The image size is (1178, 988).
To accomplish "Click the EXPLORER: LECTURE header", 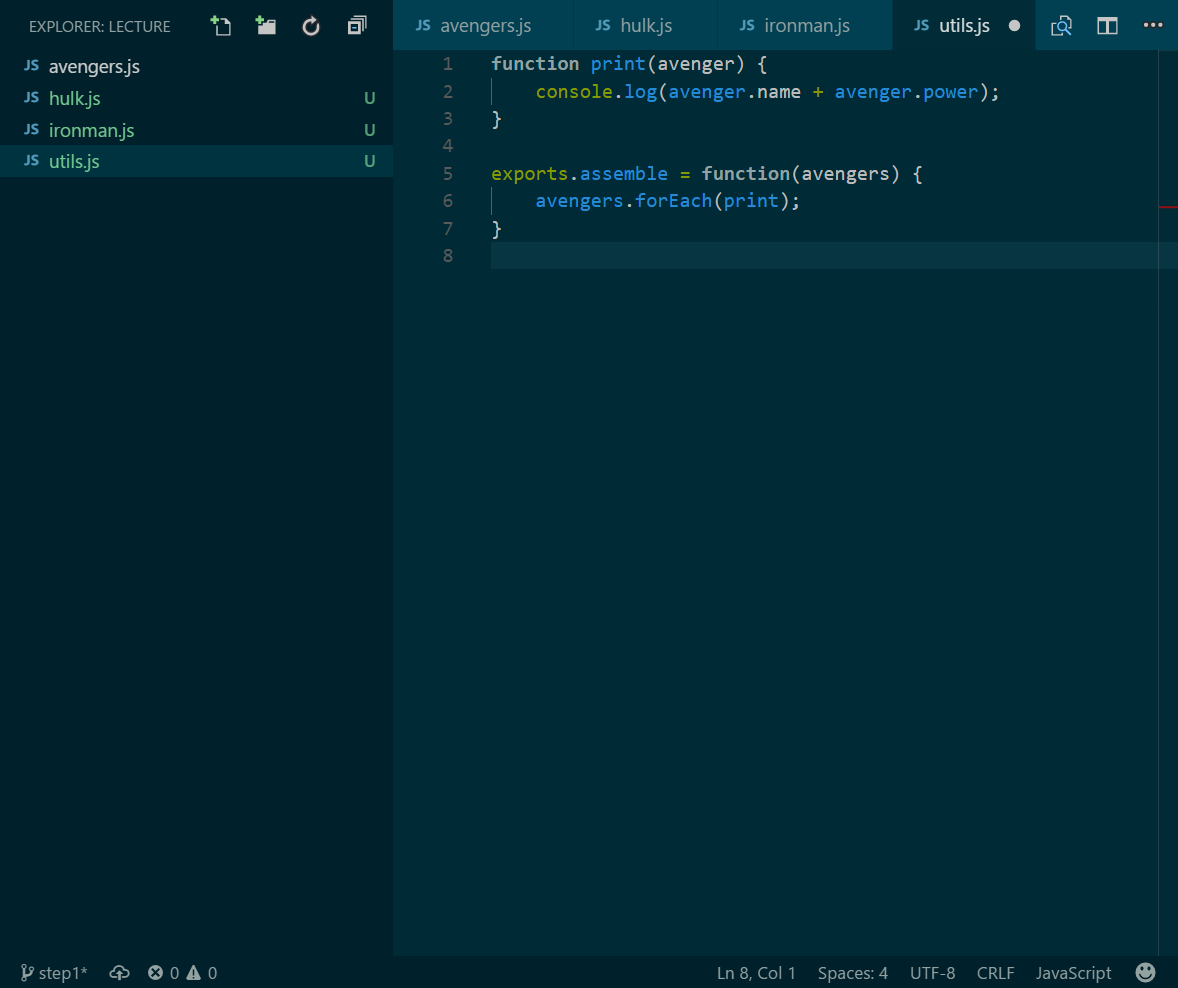I will coord(100,26).
